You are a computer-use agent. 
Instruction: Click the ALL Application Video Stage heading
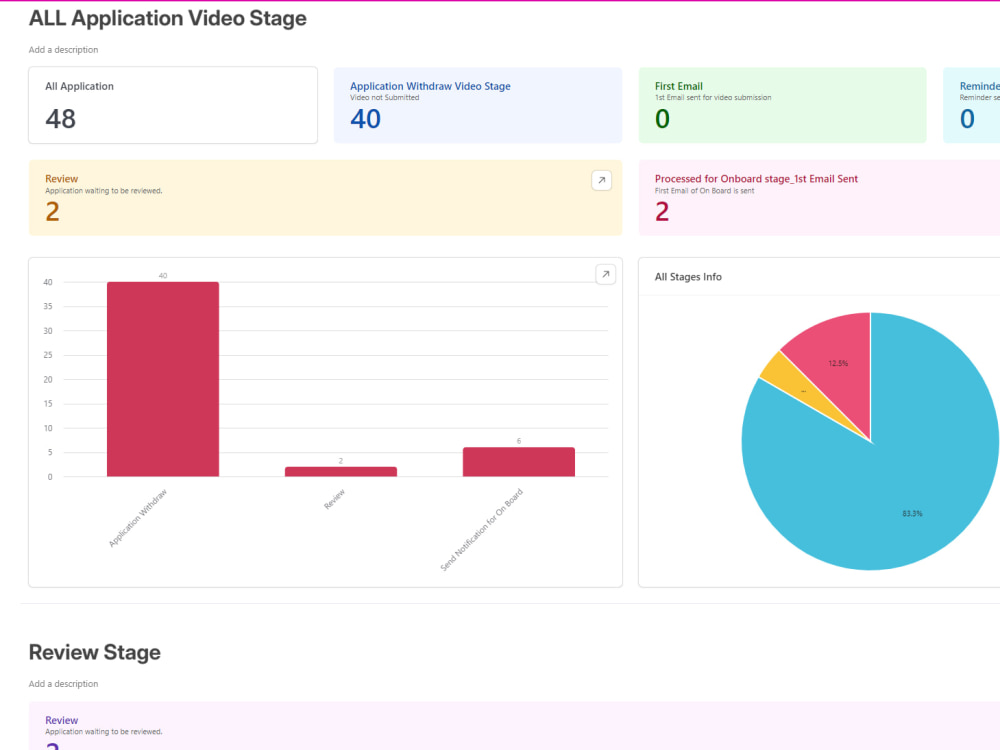tap(168, 18)
